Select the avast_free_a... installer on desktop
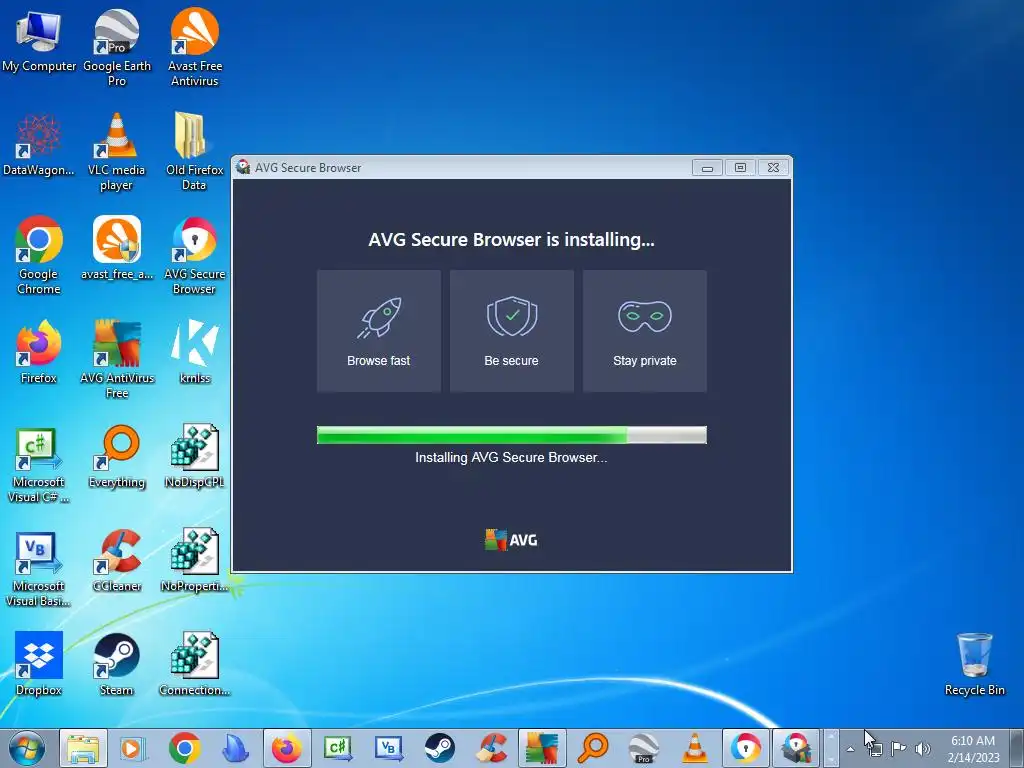 pos(117,248)
